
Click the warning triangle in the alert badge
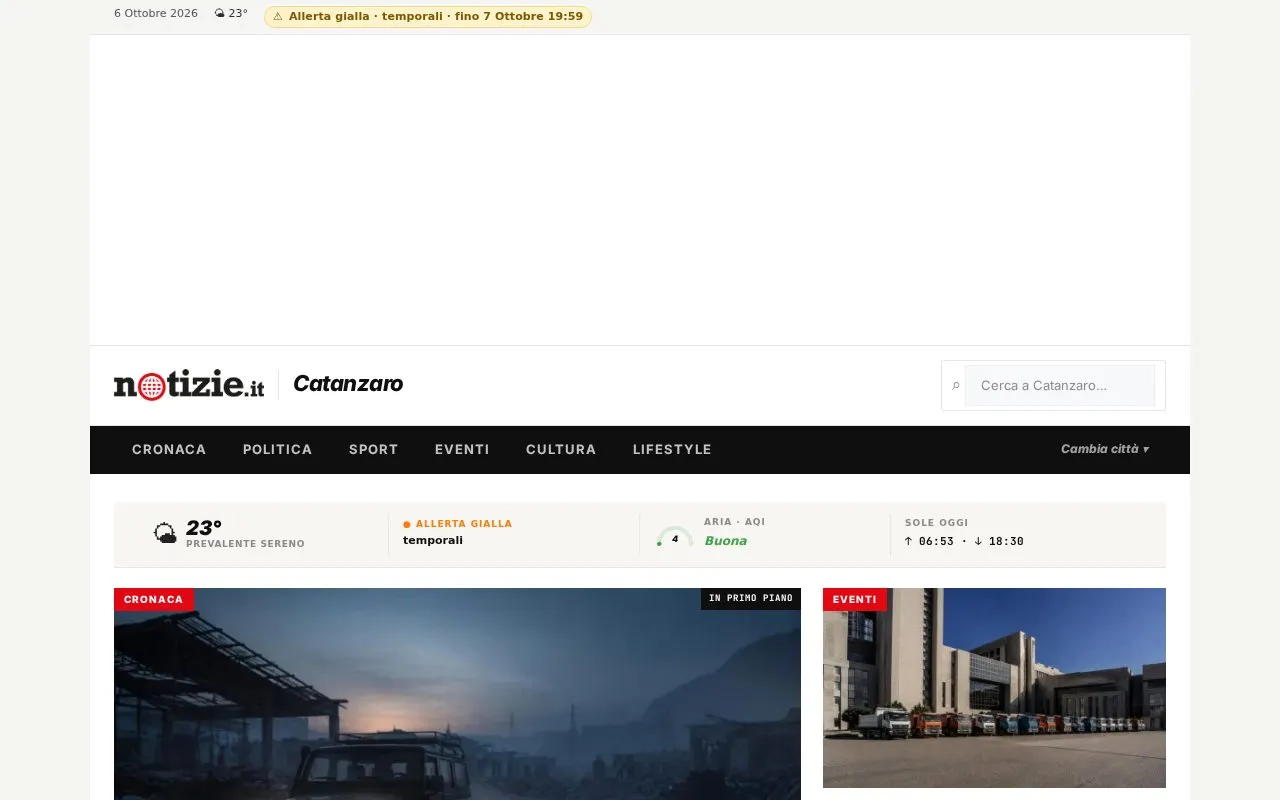(278, 17)
